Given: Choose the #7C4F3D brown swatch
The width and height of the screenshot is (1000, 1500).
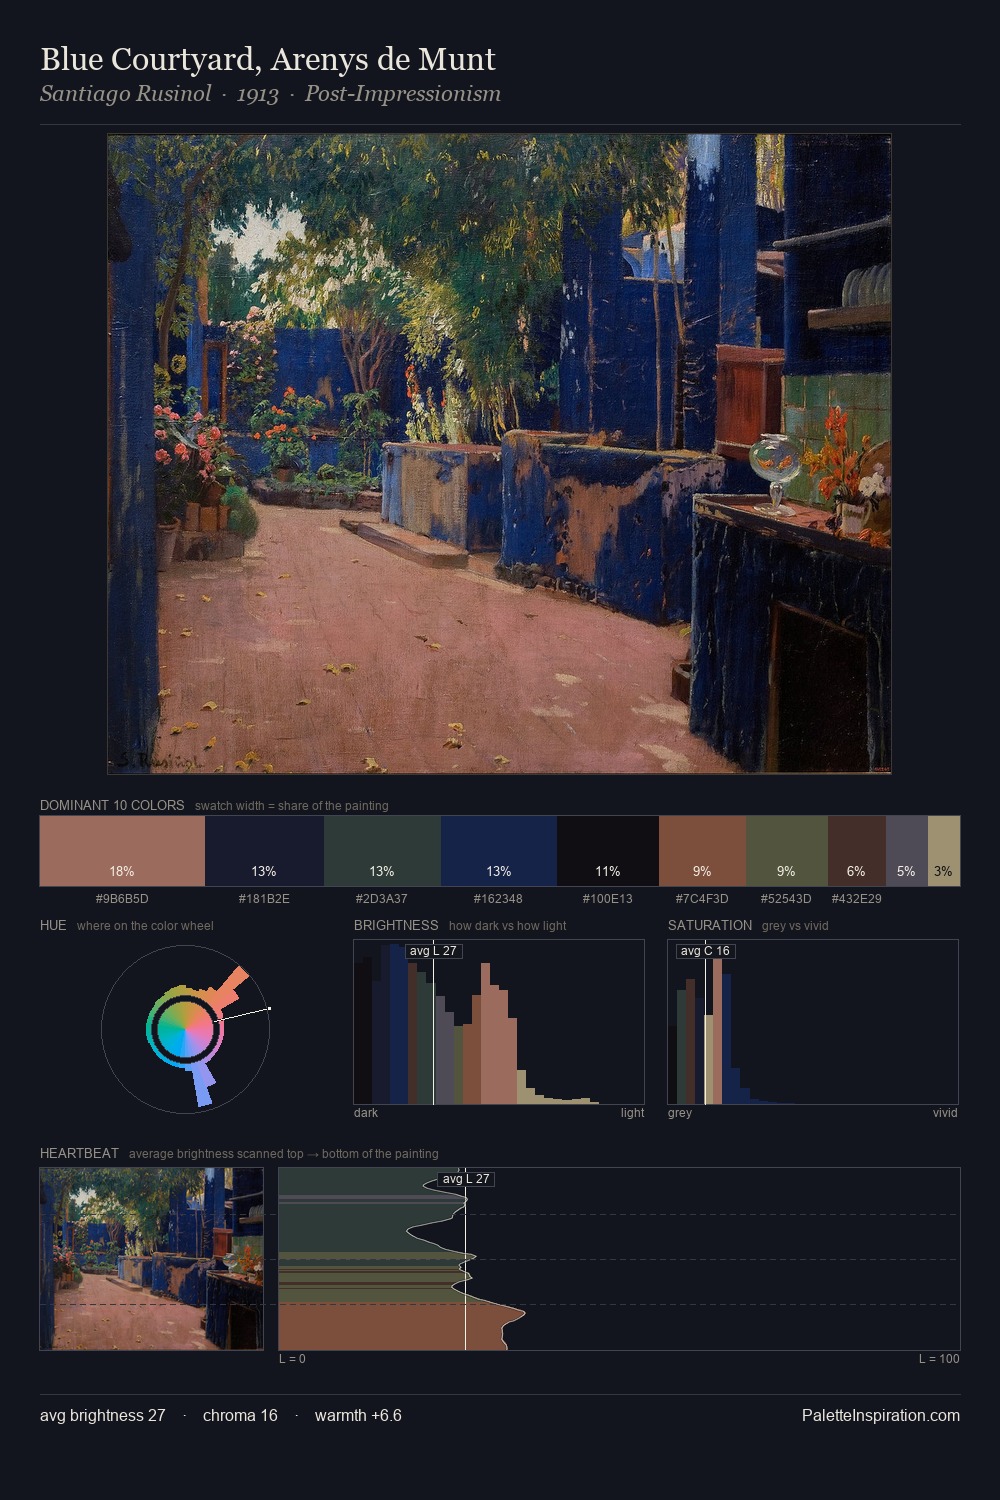Looking at the screenshot, I should (702, 851).
